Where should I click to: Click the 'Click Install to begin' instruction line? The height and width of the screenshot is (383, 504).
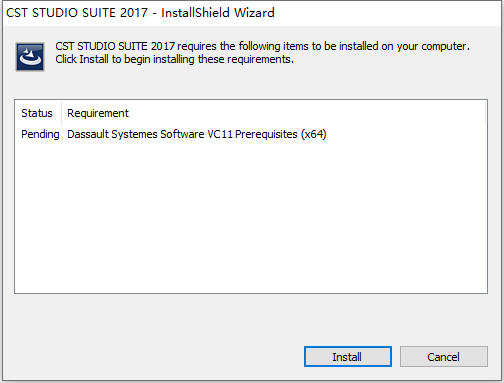click(174, 59)
